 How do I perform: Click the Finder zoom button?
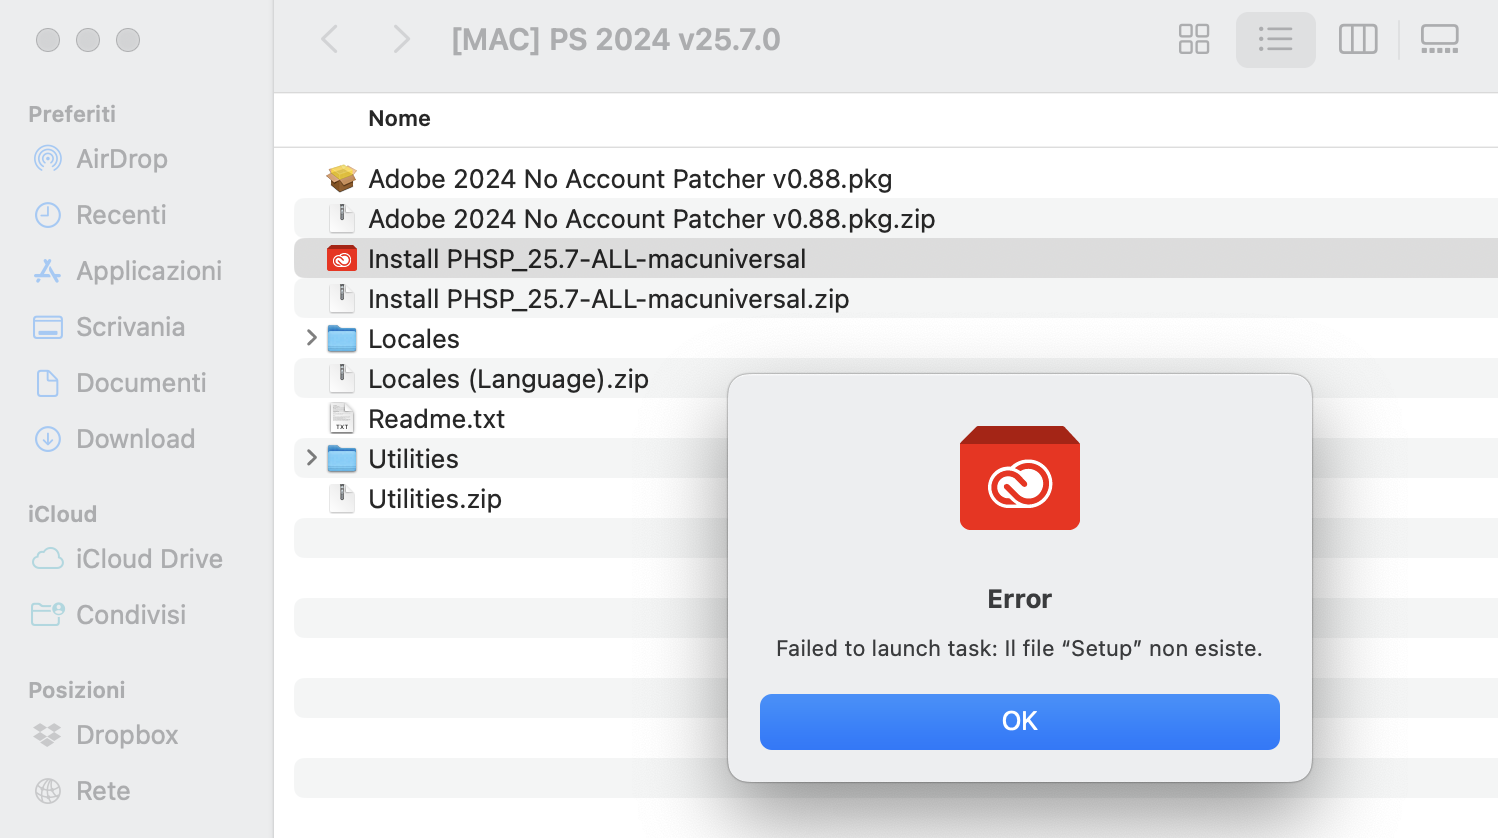(x=128, y=40)
